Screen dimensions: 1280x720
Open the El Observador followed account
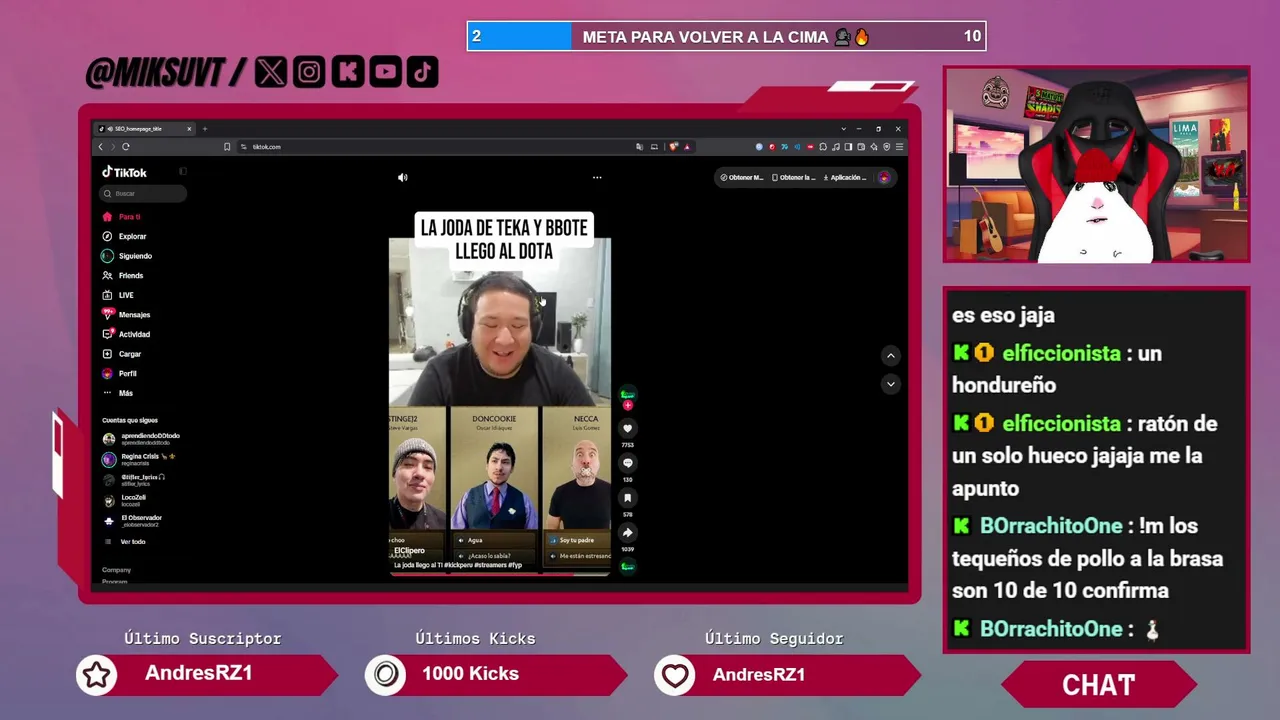coord(132,521)
